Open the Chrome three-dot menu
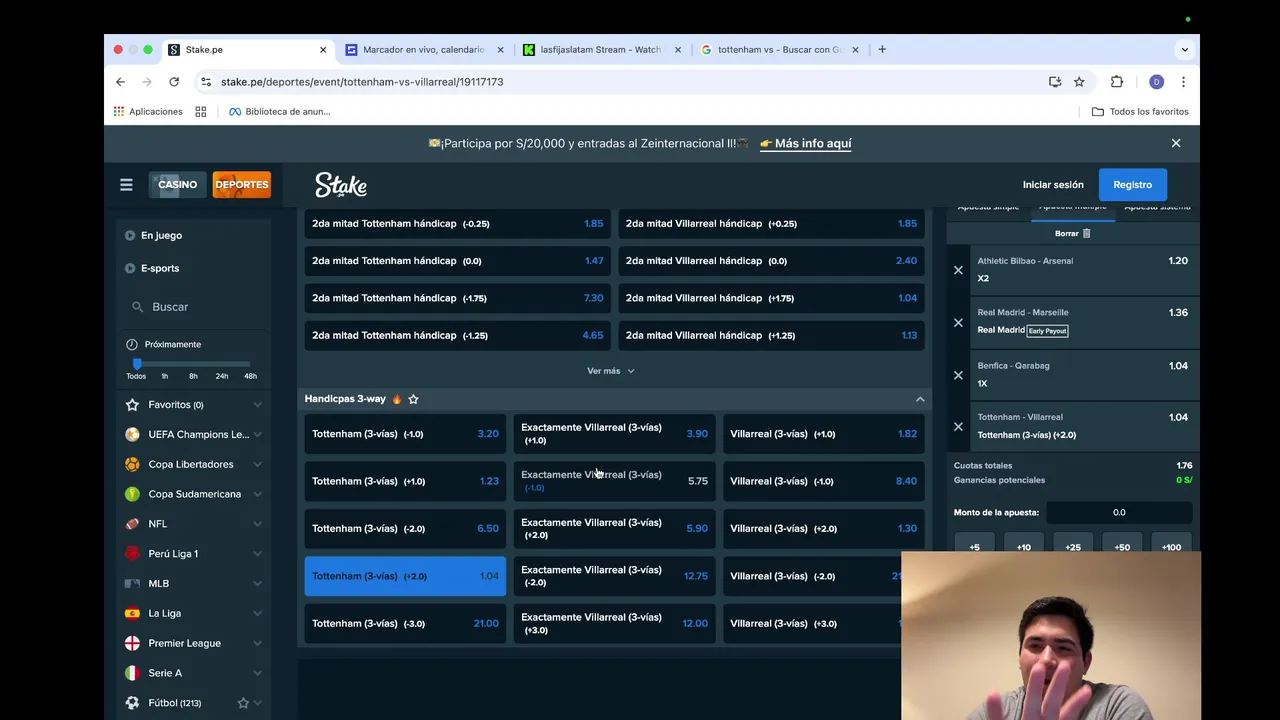The width and height of the screenshot is (1280, 720). 1183,82
